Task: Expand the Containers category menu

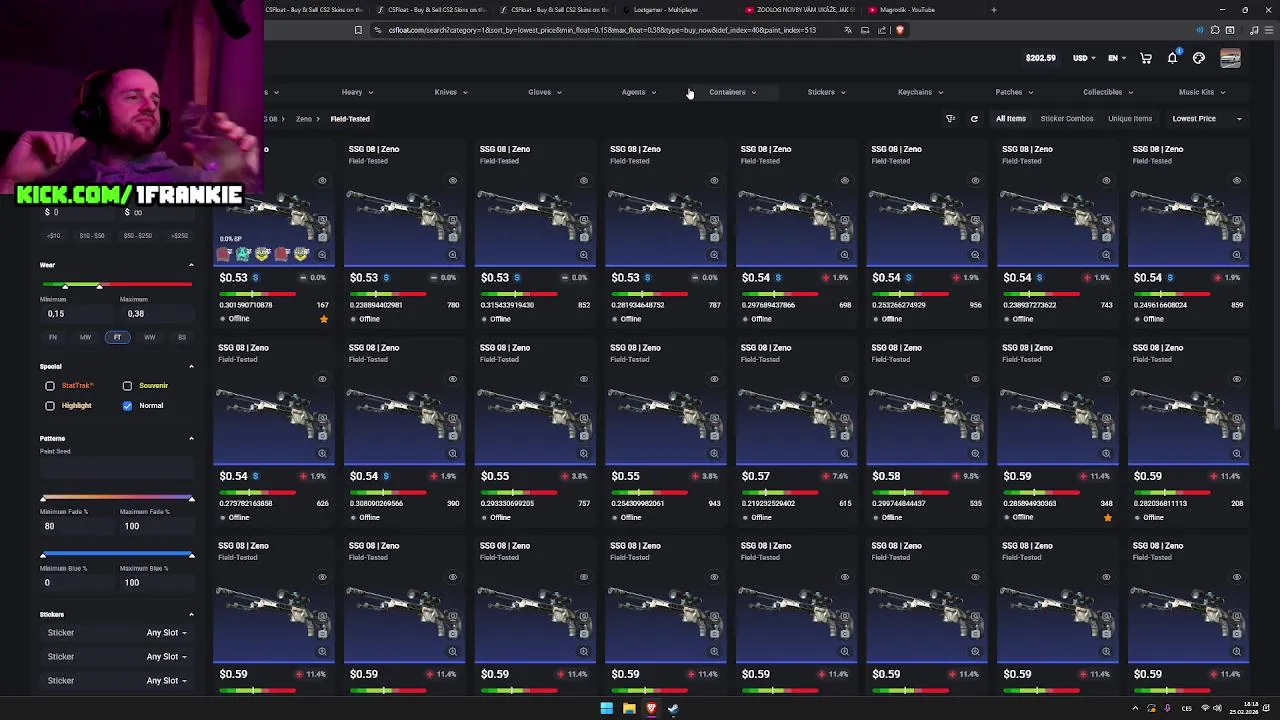Action: click(x=732, y=92)
